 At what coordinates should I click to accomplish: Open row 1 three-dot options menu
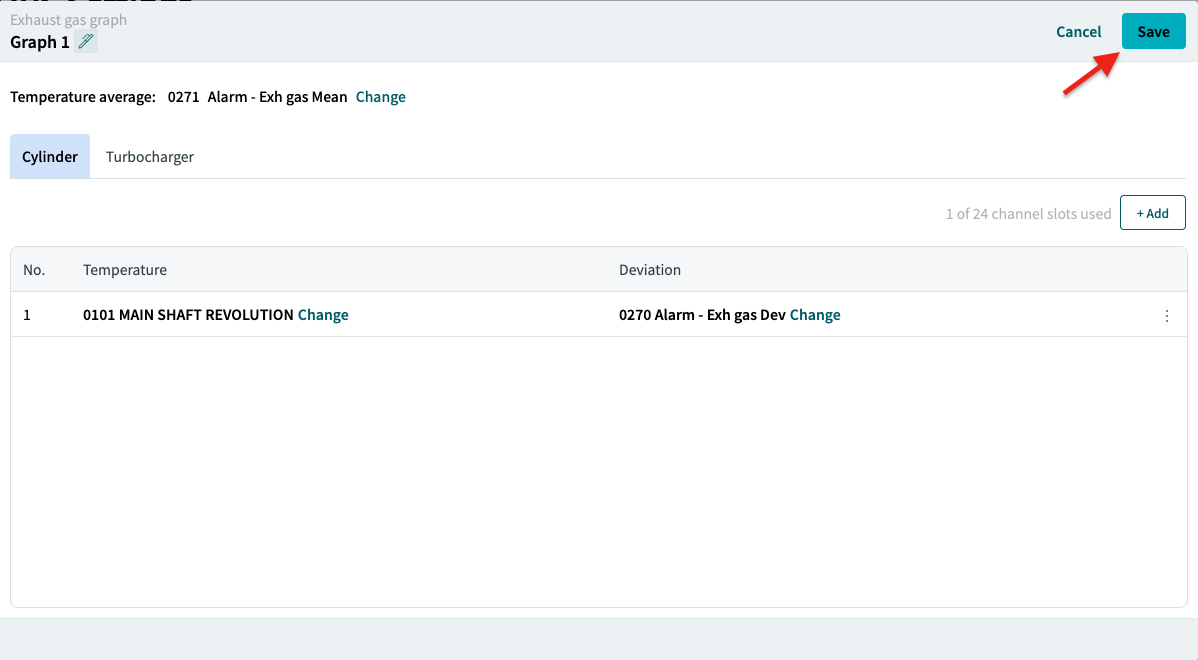click(x=1167, y=315)
